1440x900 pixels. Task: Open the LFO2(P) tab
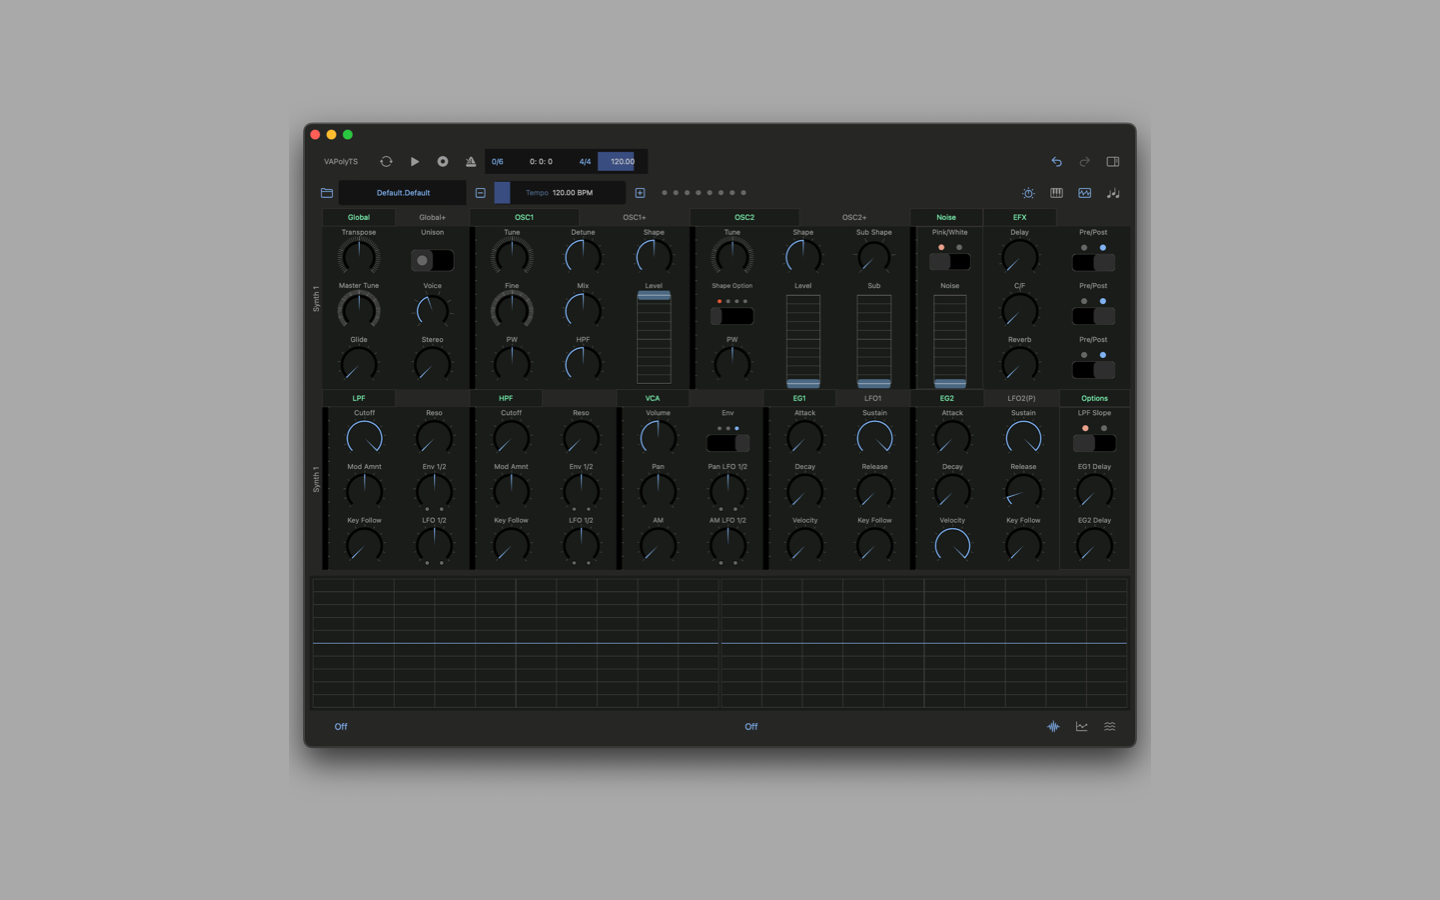click(x=1021, y=398)
